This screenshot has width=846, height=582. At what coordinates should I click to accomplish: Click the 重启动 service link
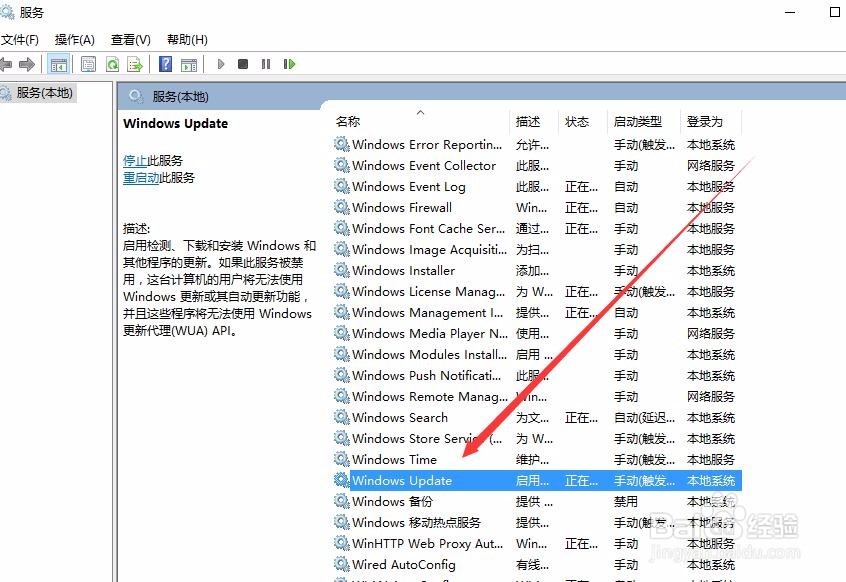141,177
